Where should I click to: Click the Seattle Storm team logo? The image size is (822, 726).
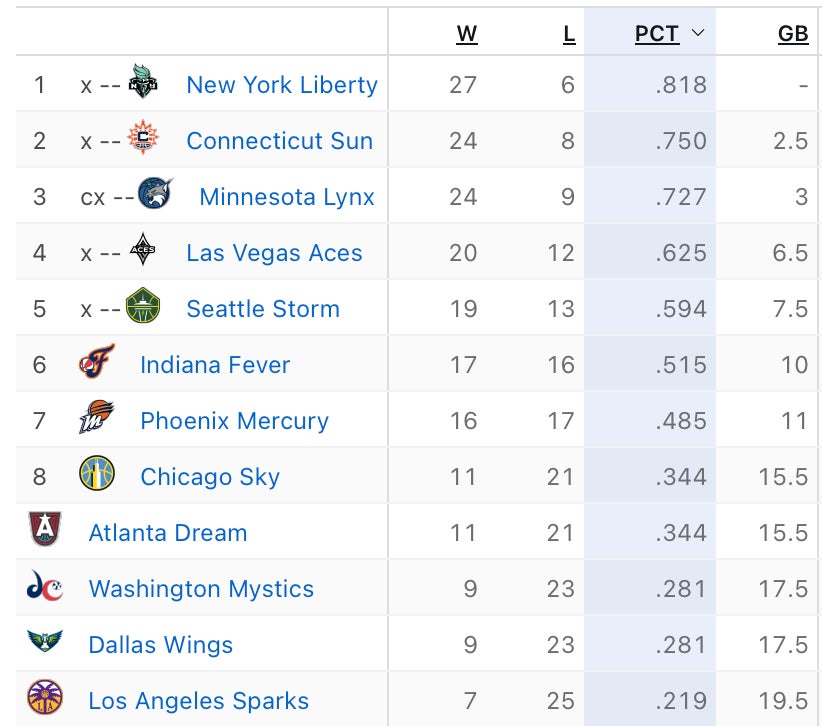143,307
